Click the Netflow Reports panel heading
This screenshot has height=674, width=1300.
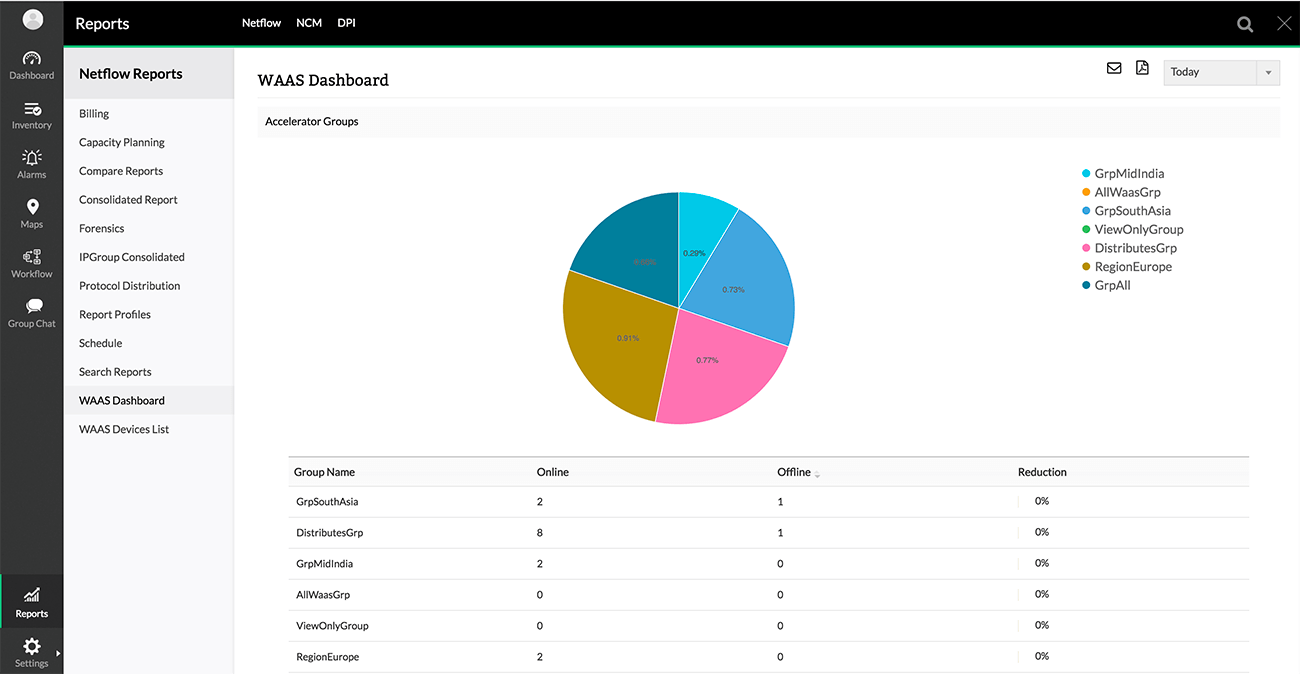pos(131,74)
